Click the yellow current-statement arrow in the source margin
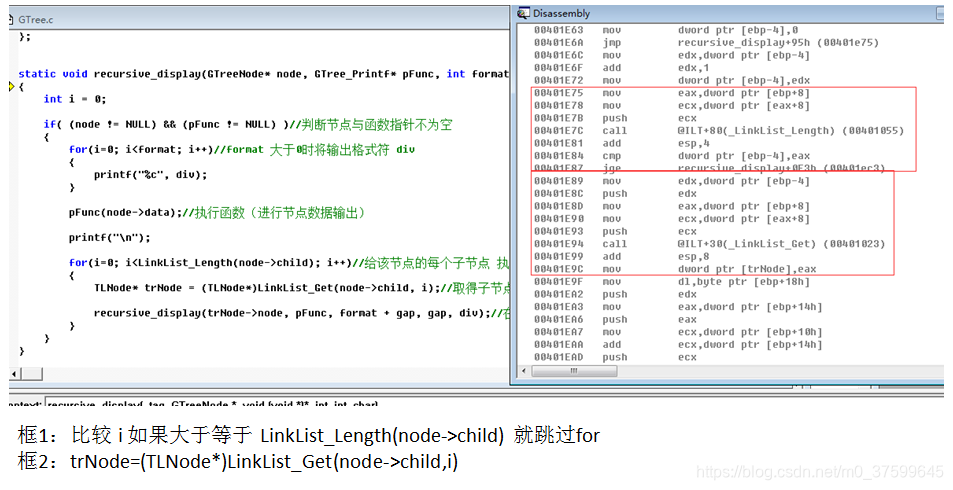The width and height of the screenshot is (953, 490). (x=12, y=86)
